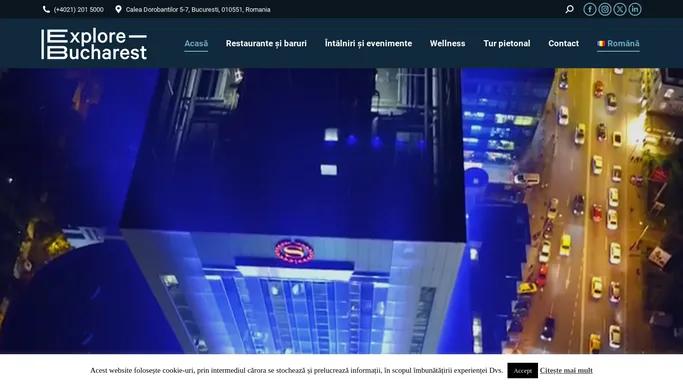
Task: Open Întâlniri și evenimente menu
Action: (368, 44)
